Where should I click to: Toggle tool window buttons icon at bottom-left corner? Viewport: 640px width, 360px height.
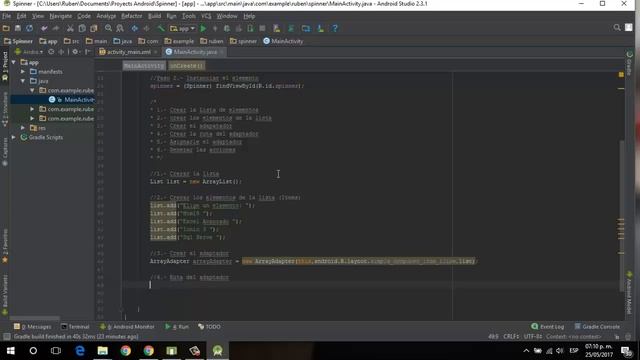6,337
